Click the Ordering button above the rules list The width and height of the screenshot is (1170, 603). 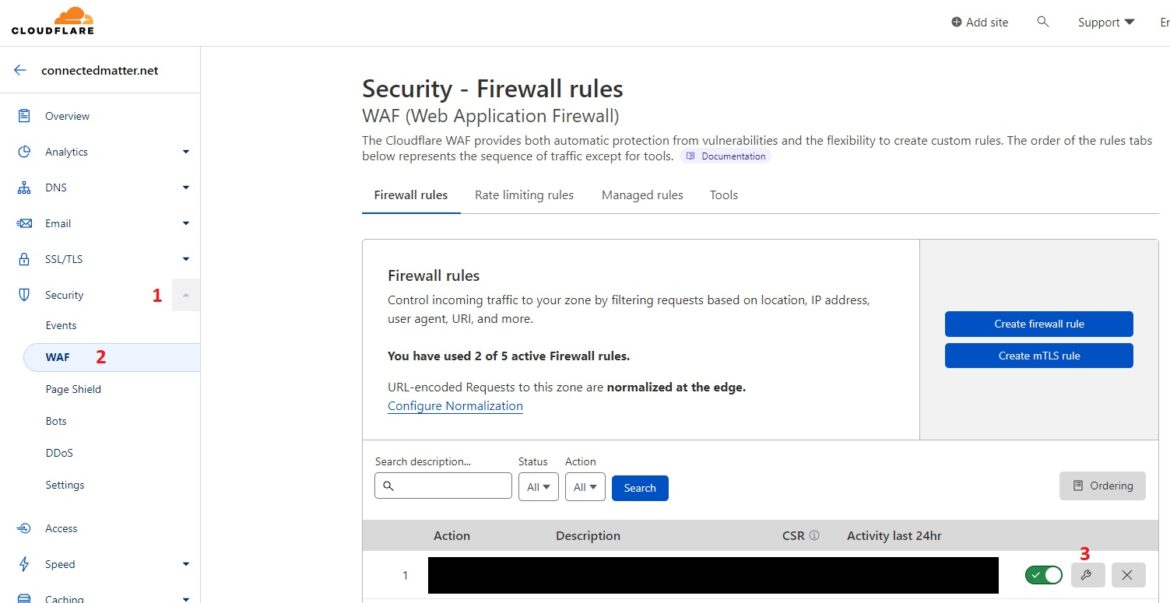pyautogui.click(x=1102, y=485)
